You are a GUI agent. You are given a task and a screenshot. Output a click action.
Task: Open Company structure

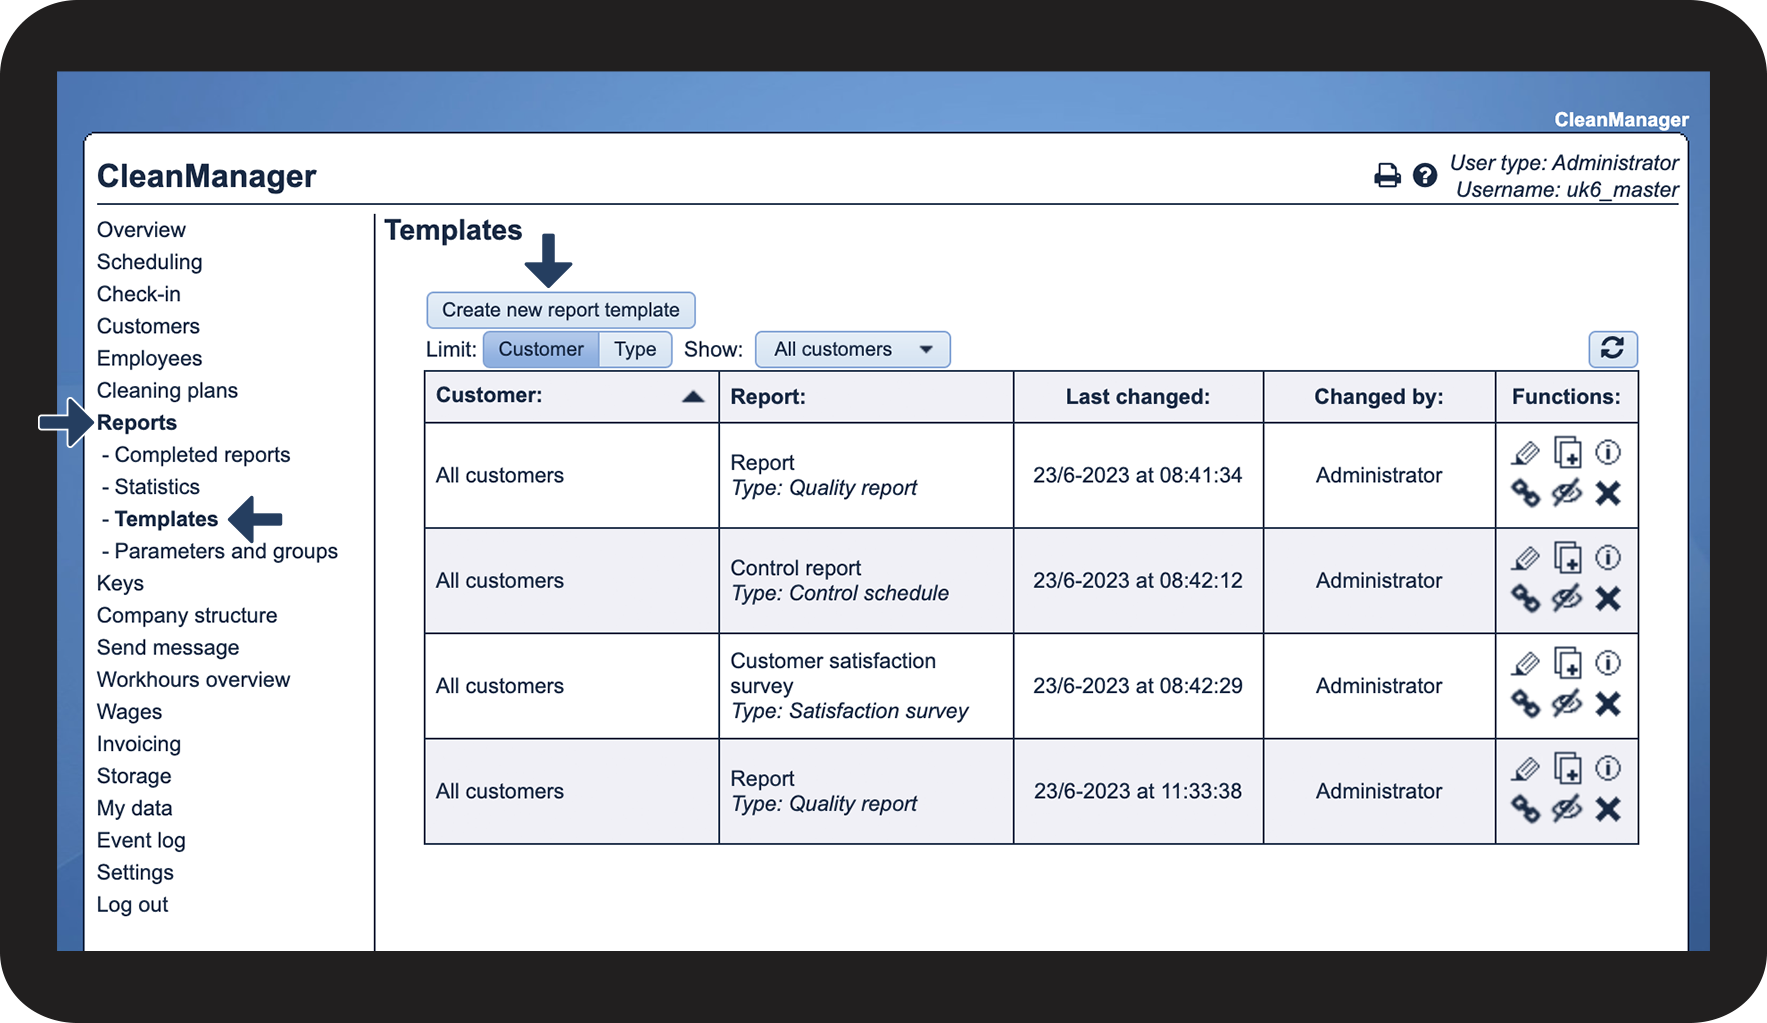187,615
